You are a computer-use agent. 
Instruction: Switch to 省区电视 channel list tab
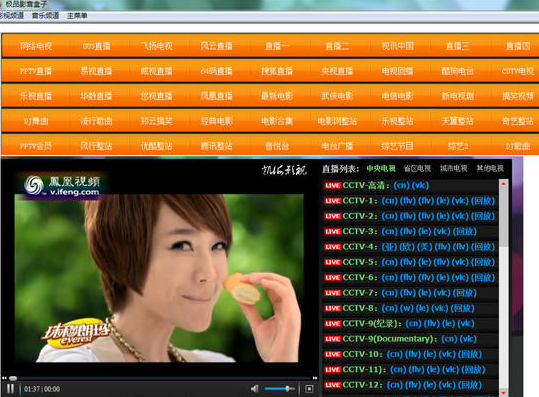[417, 168]
